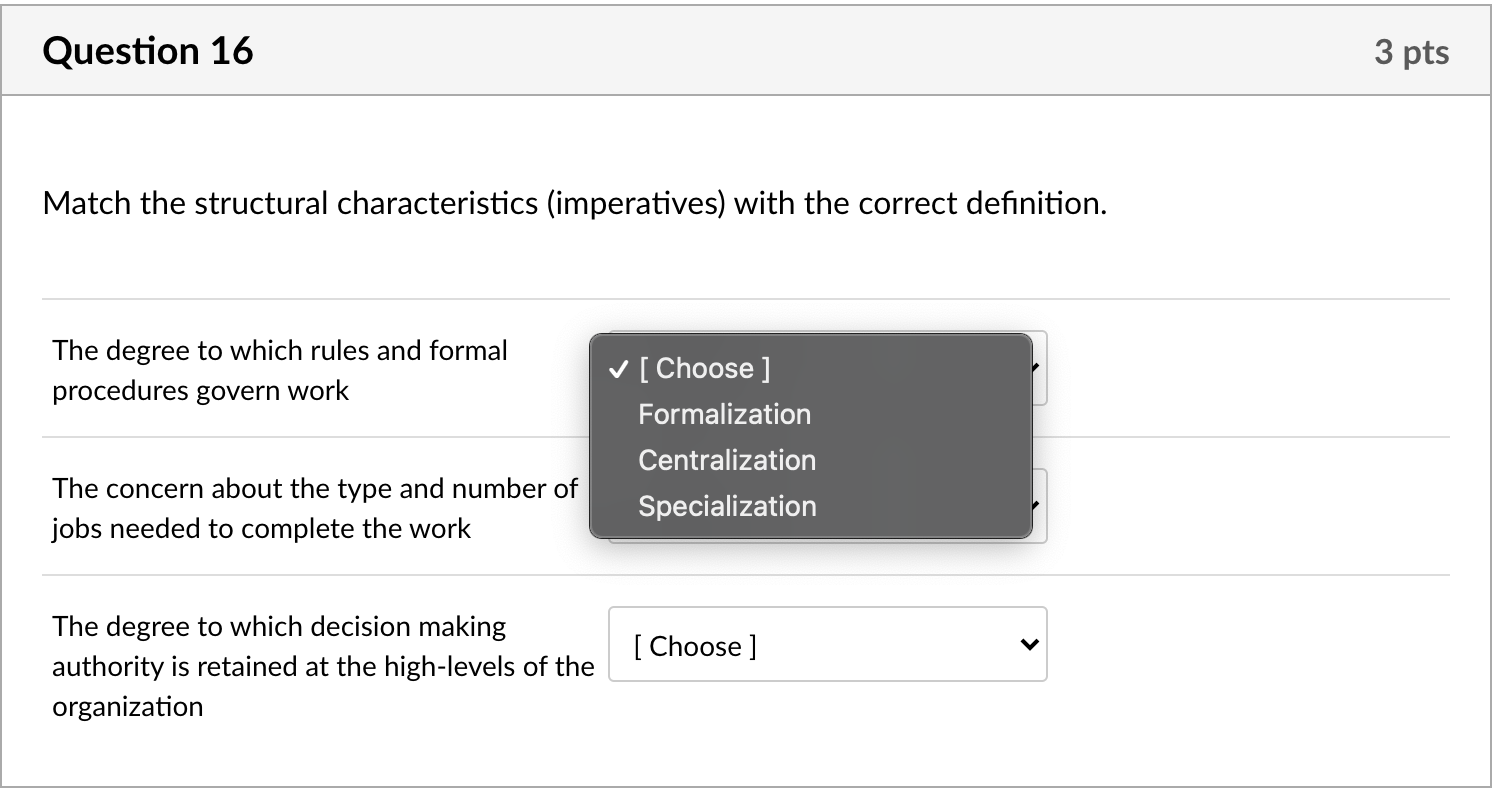Screen dimensions: 1494x794
Task: Click the checkmark beside [ Choose ] option
Action: tap(618, 369)
